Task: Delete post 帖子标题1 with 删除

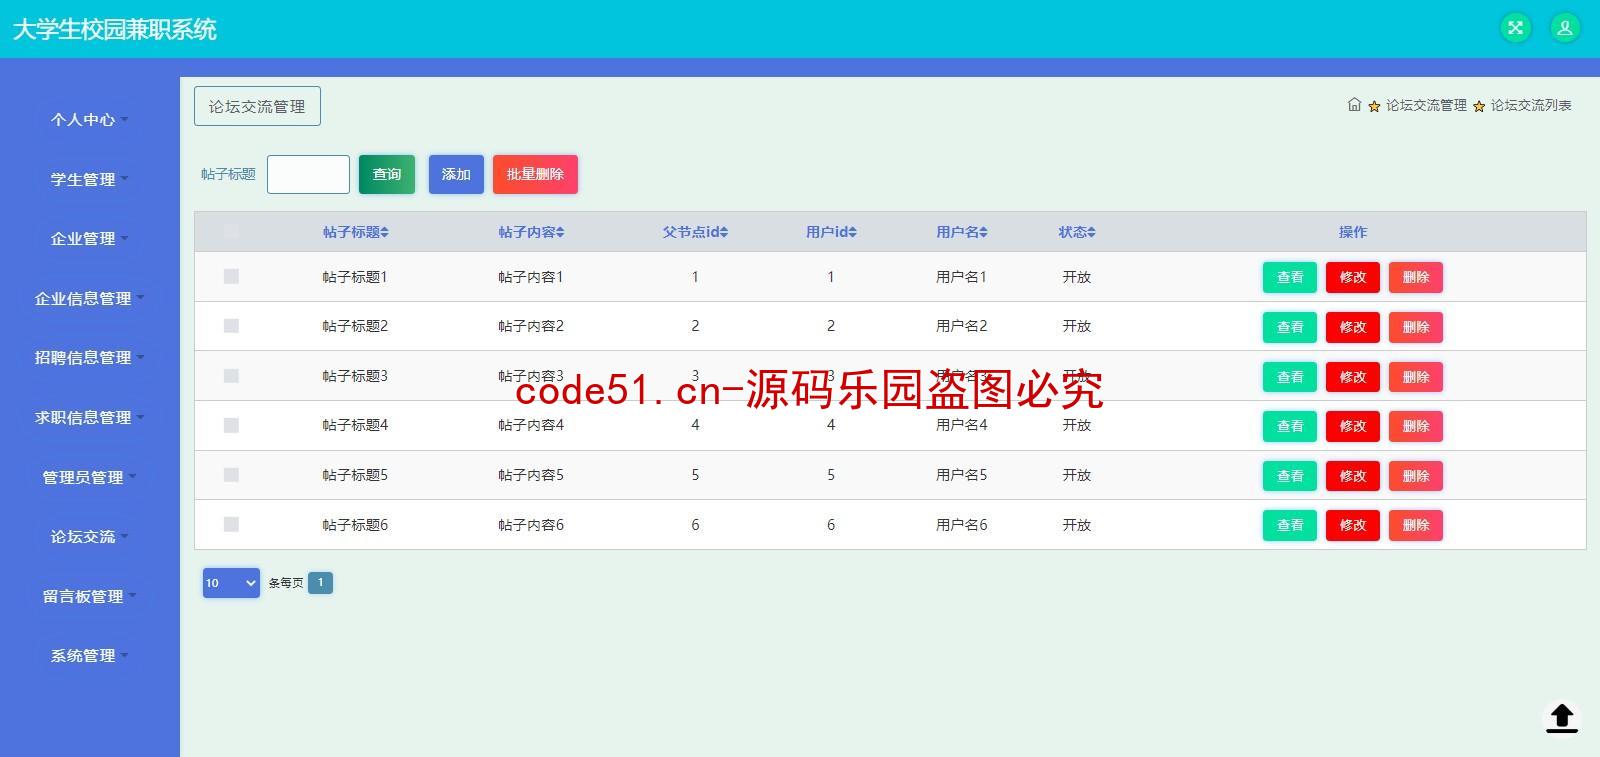Action: pyautogui.click(x=1416, y=277)
